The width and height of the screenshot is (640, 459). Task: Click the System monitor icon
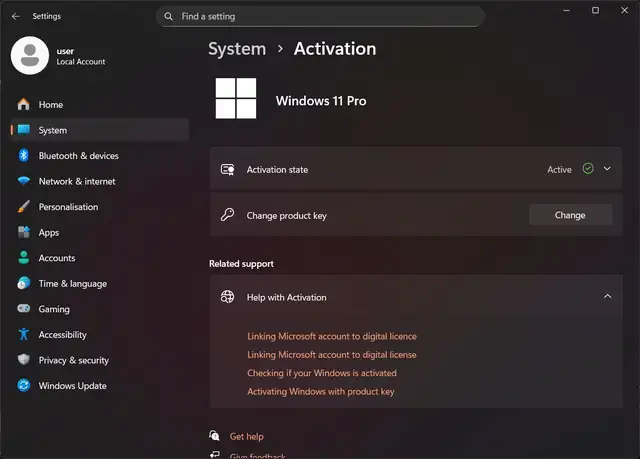coord(24,130)
